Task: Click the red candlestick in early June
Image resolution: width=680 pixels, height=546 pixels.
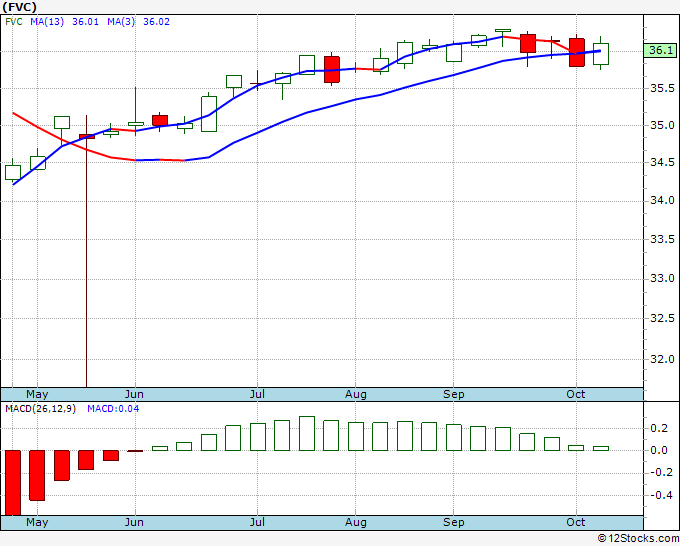Action: pos(160,121)
